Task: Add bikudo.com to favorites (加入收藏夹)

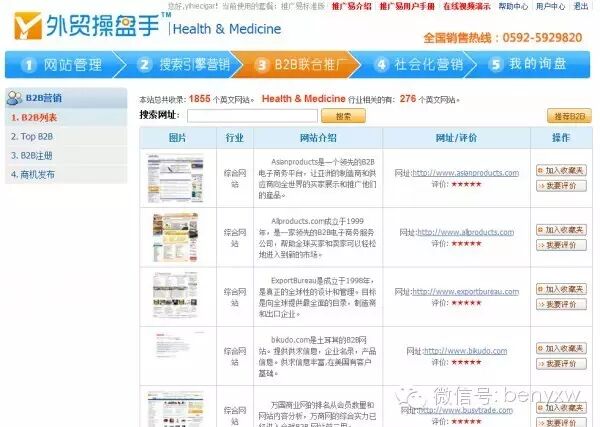Action: (561, 348)
